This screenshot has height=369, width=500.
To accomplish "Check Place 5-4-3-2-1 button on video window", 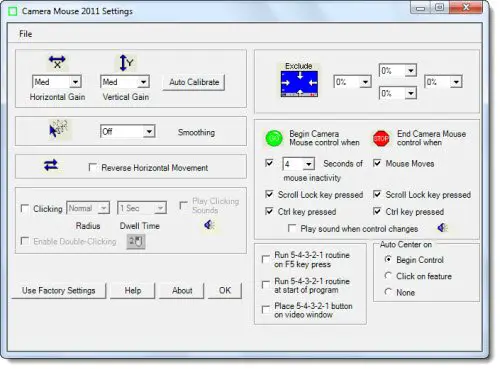I will [x=266, y=310].
